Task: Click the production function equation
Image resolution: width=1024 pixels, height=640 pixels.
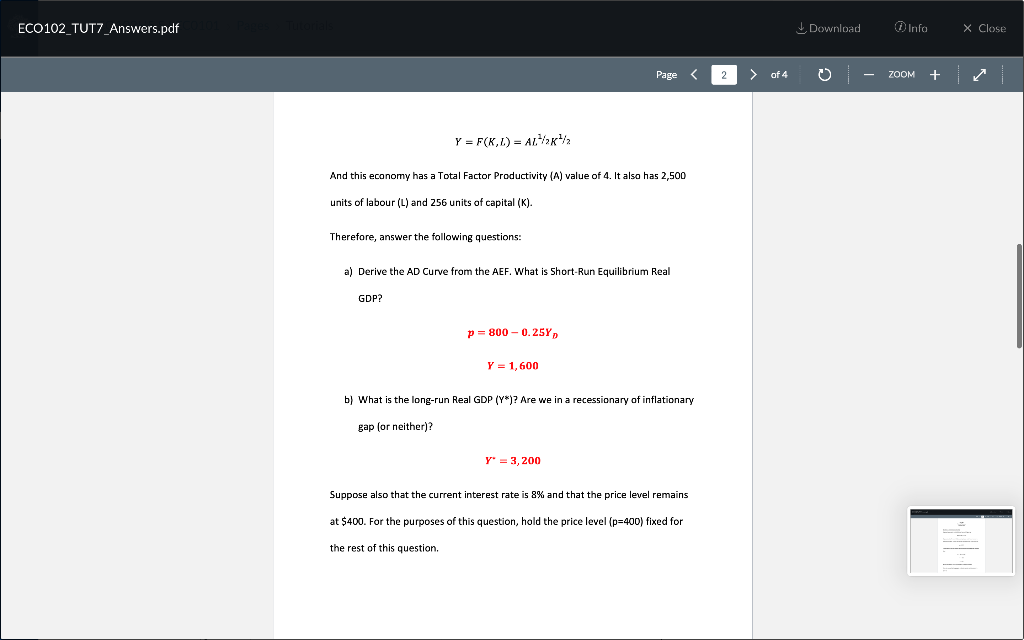Action: (512, 140)
